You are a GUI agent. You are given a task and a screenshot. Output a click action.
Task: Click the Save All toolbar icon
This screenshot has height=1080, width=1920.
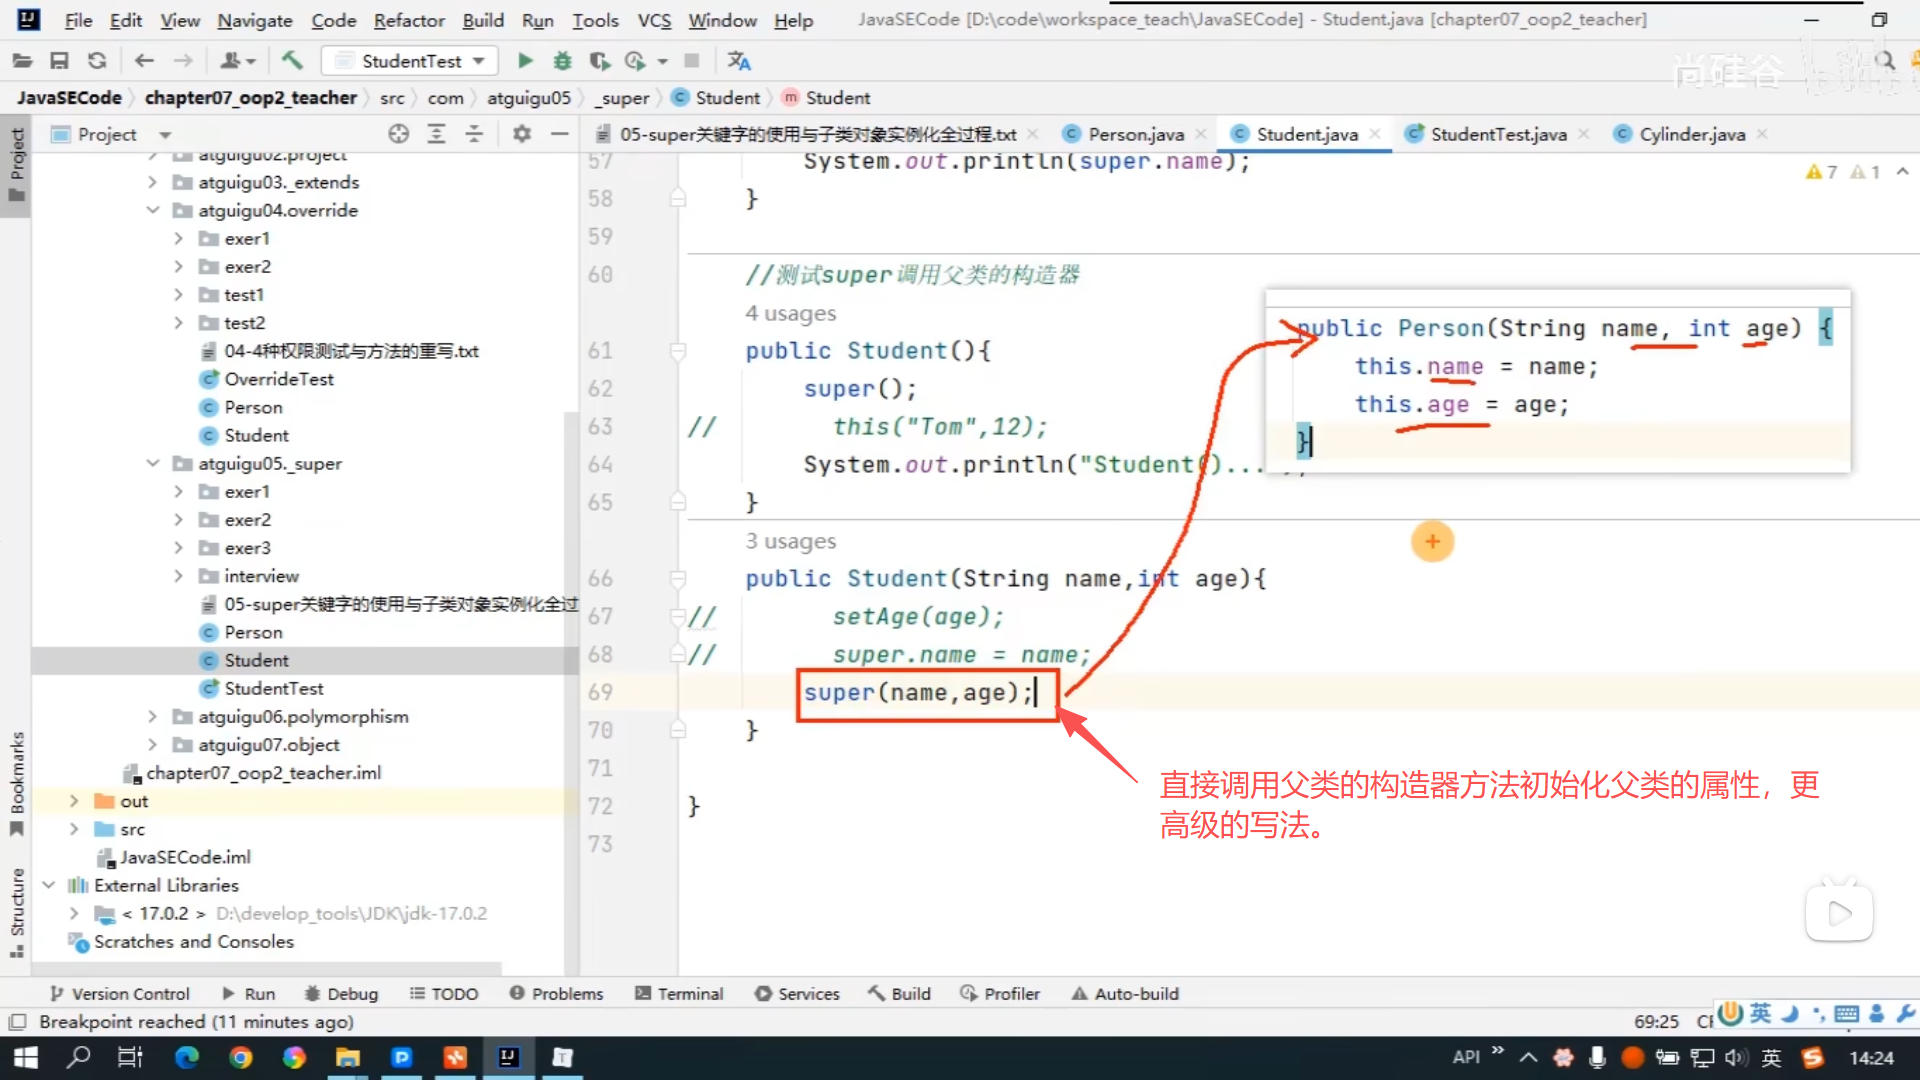point(59,61)
